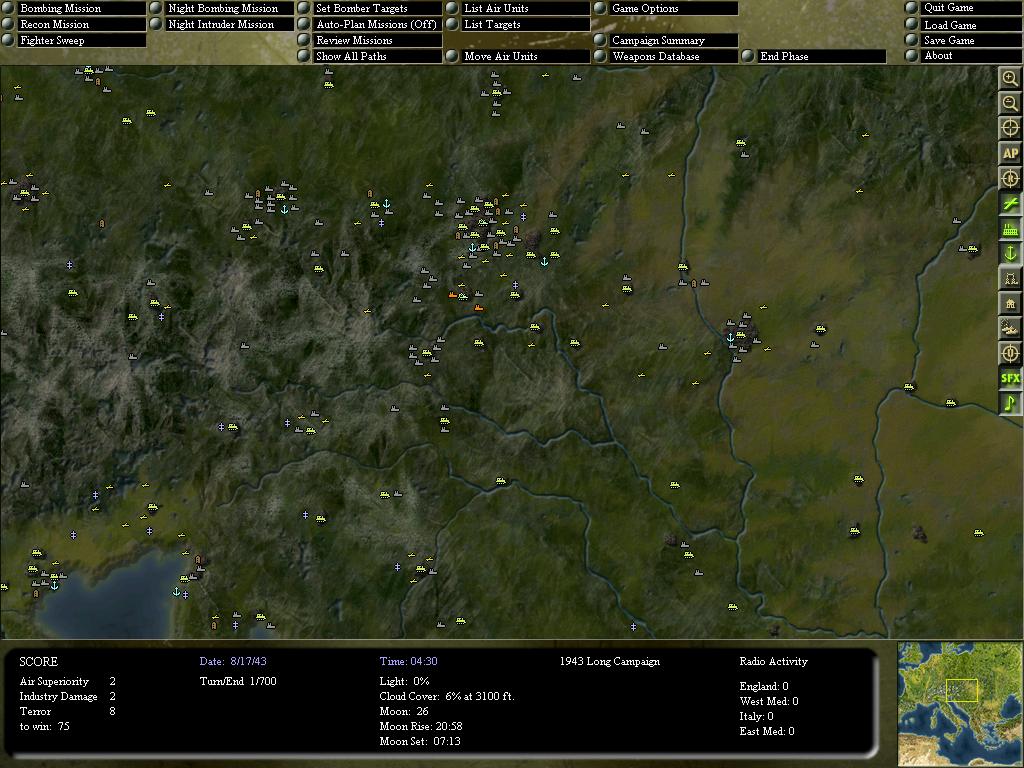
Task: Toggle the rail bridge icon in the side toolbar
Action: [1010, 278]
